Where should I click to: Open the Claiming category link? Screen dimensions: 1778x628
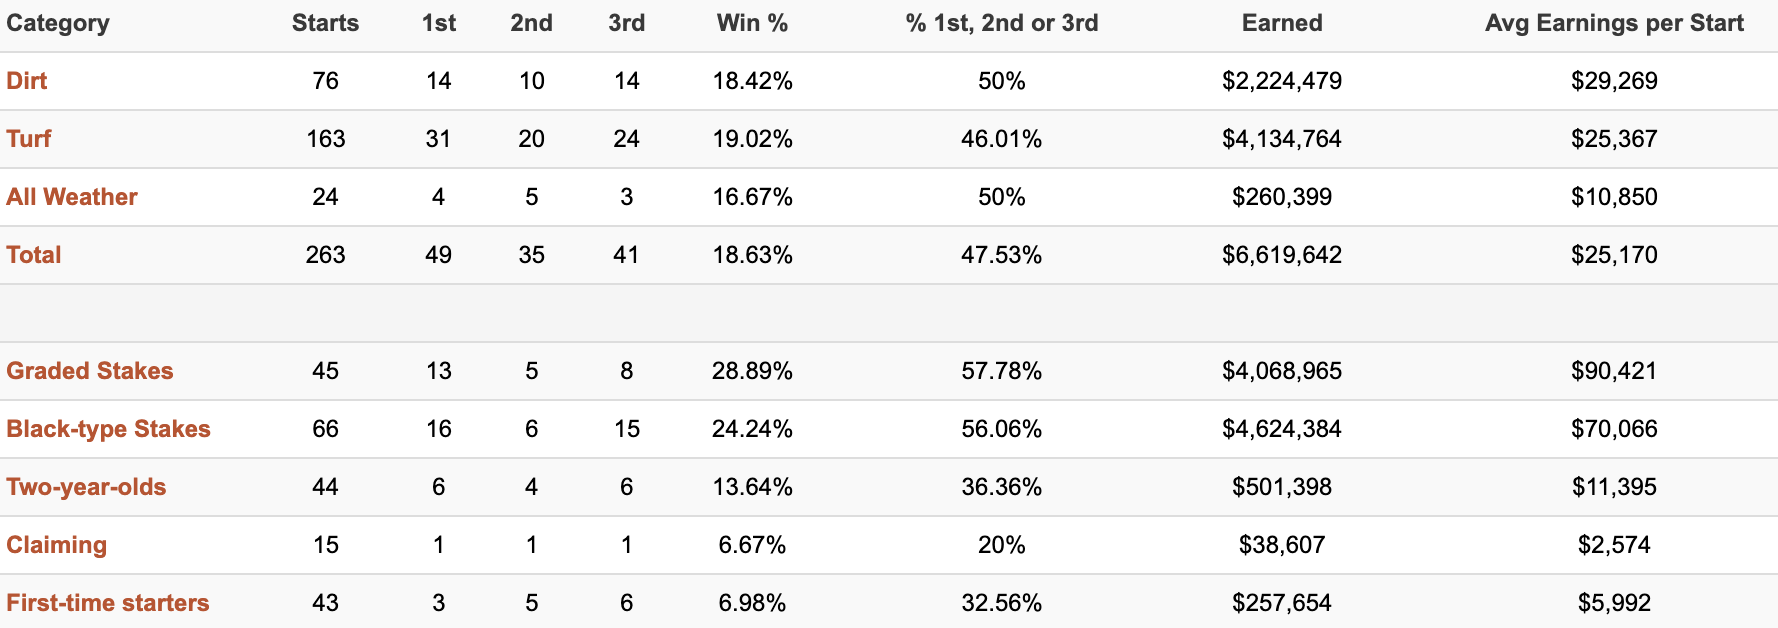click(x=57, y=545)
